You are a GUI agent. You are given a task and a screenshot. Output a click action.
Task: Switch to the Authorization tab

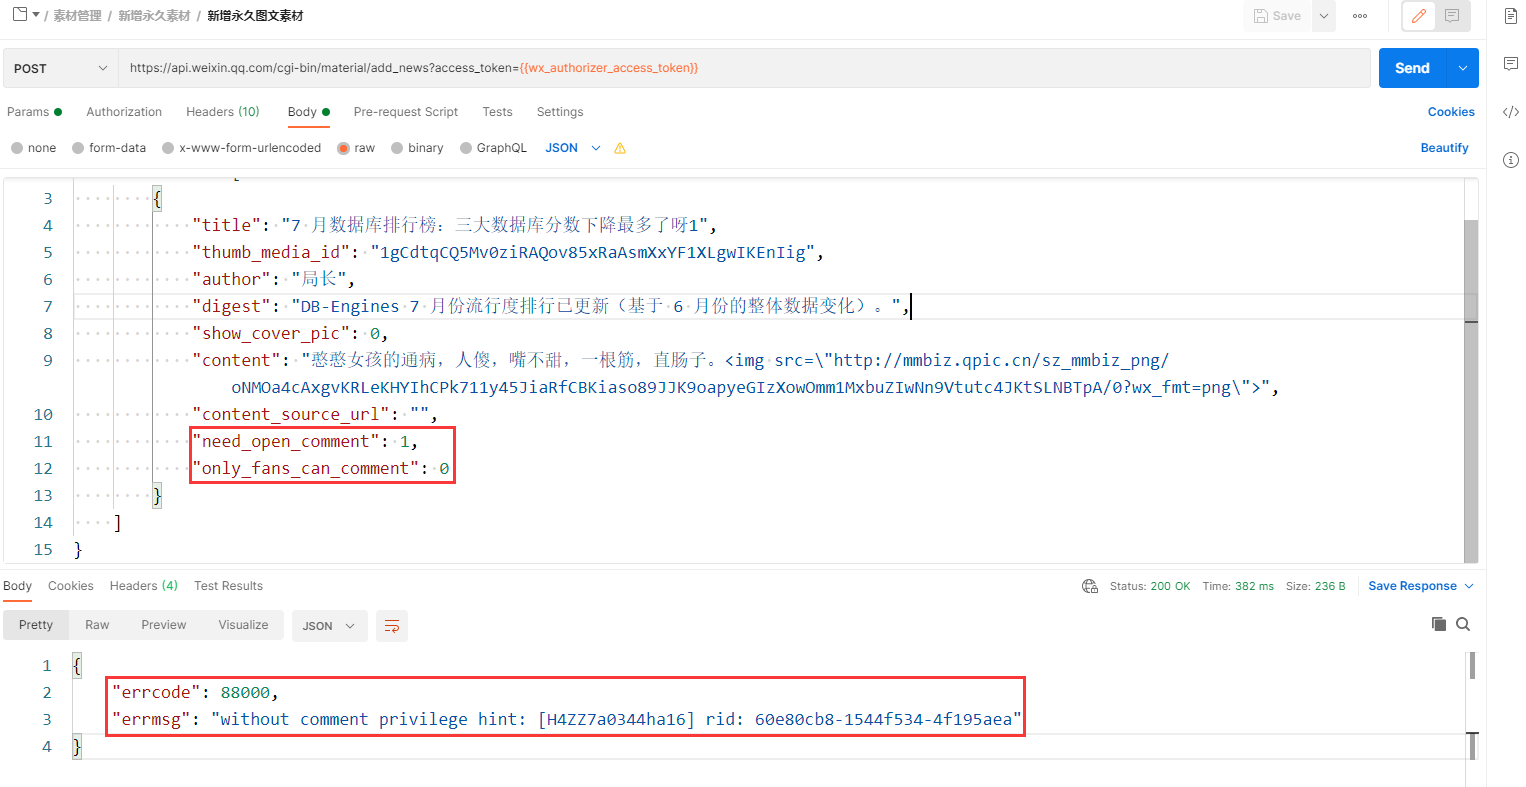coord(124,112)
